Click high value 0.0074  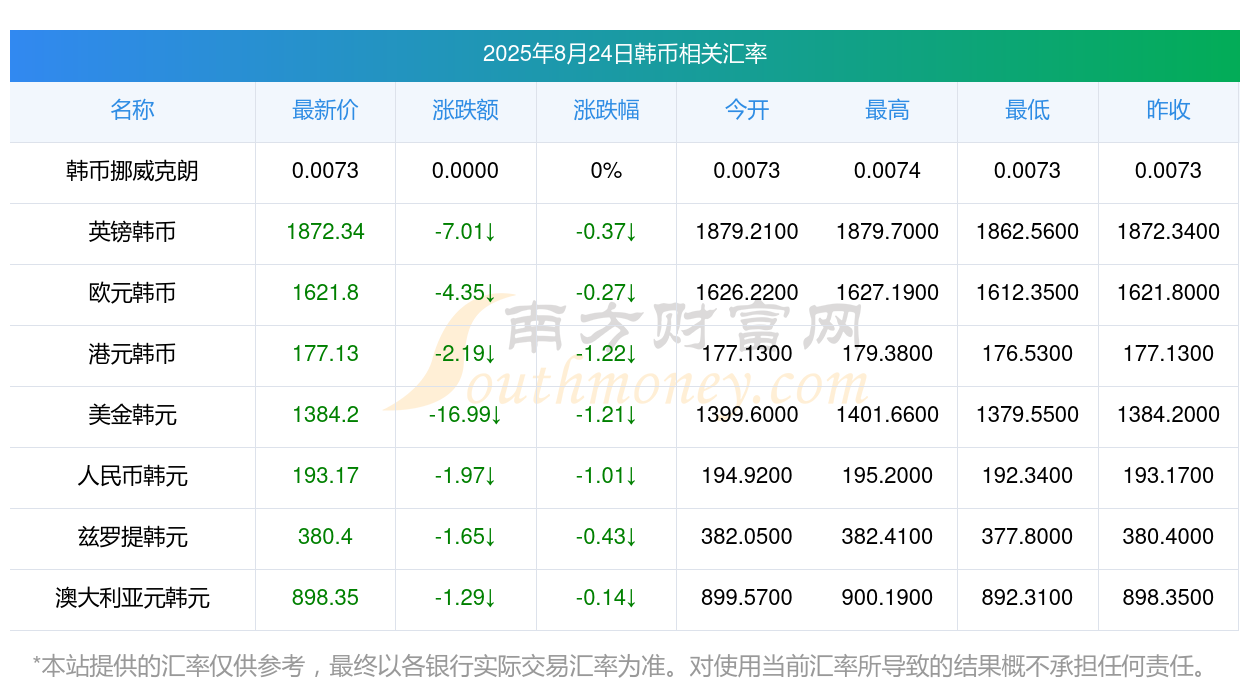(x=887, y=171)
